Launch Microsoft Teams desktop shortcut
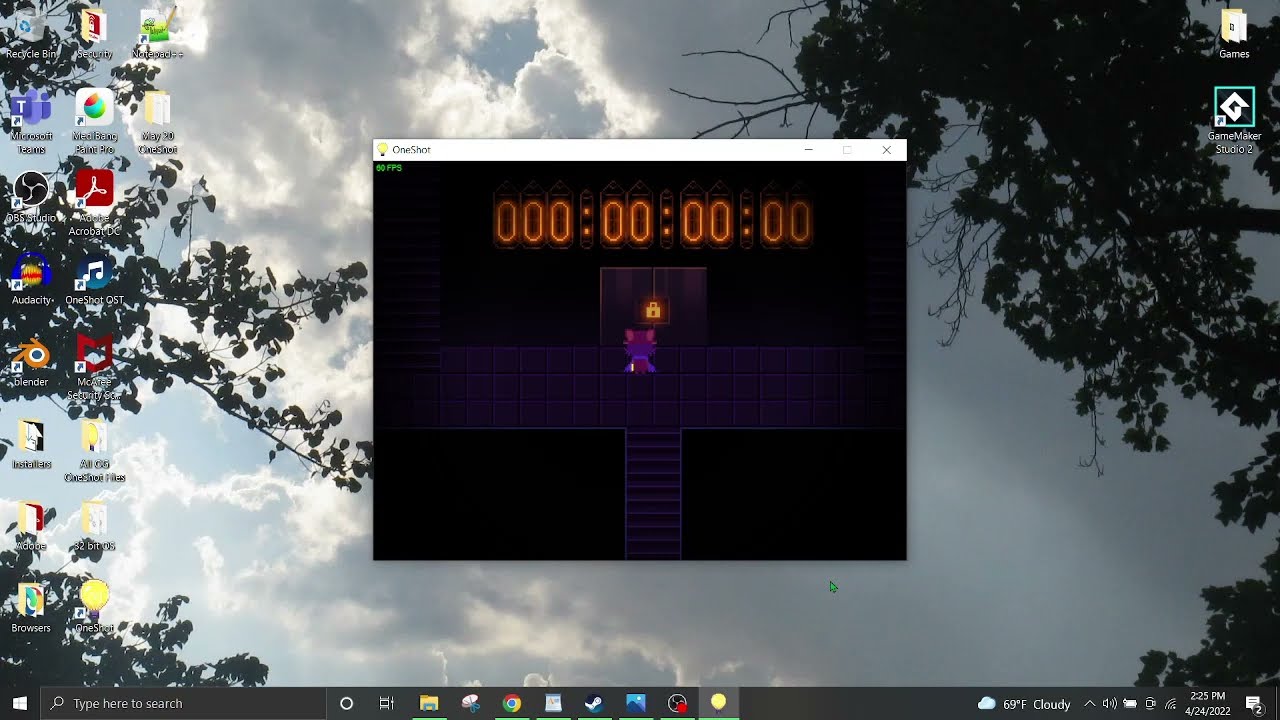Image resolution: width=1280 pixels, height=720 pixels. (31, 122)
